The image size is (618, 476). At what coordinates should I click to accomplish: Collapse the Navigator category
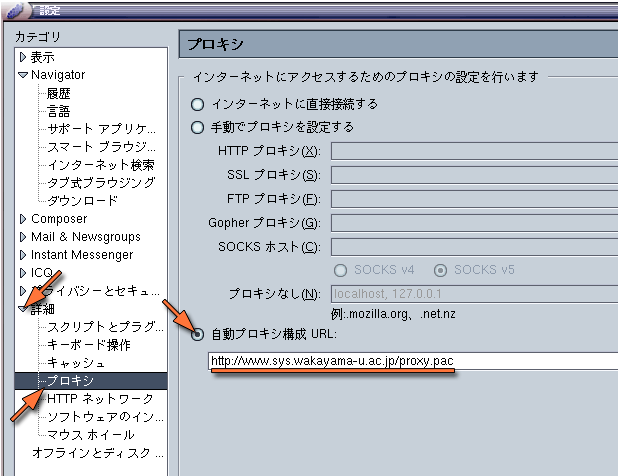point(23,74)
